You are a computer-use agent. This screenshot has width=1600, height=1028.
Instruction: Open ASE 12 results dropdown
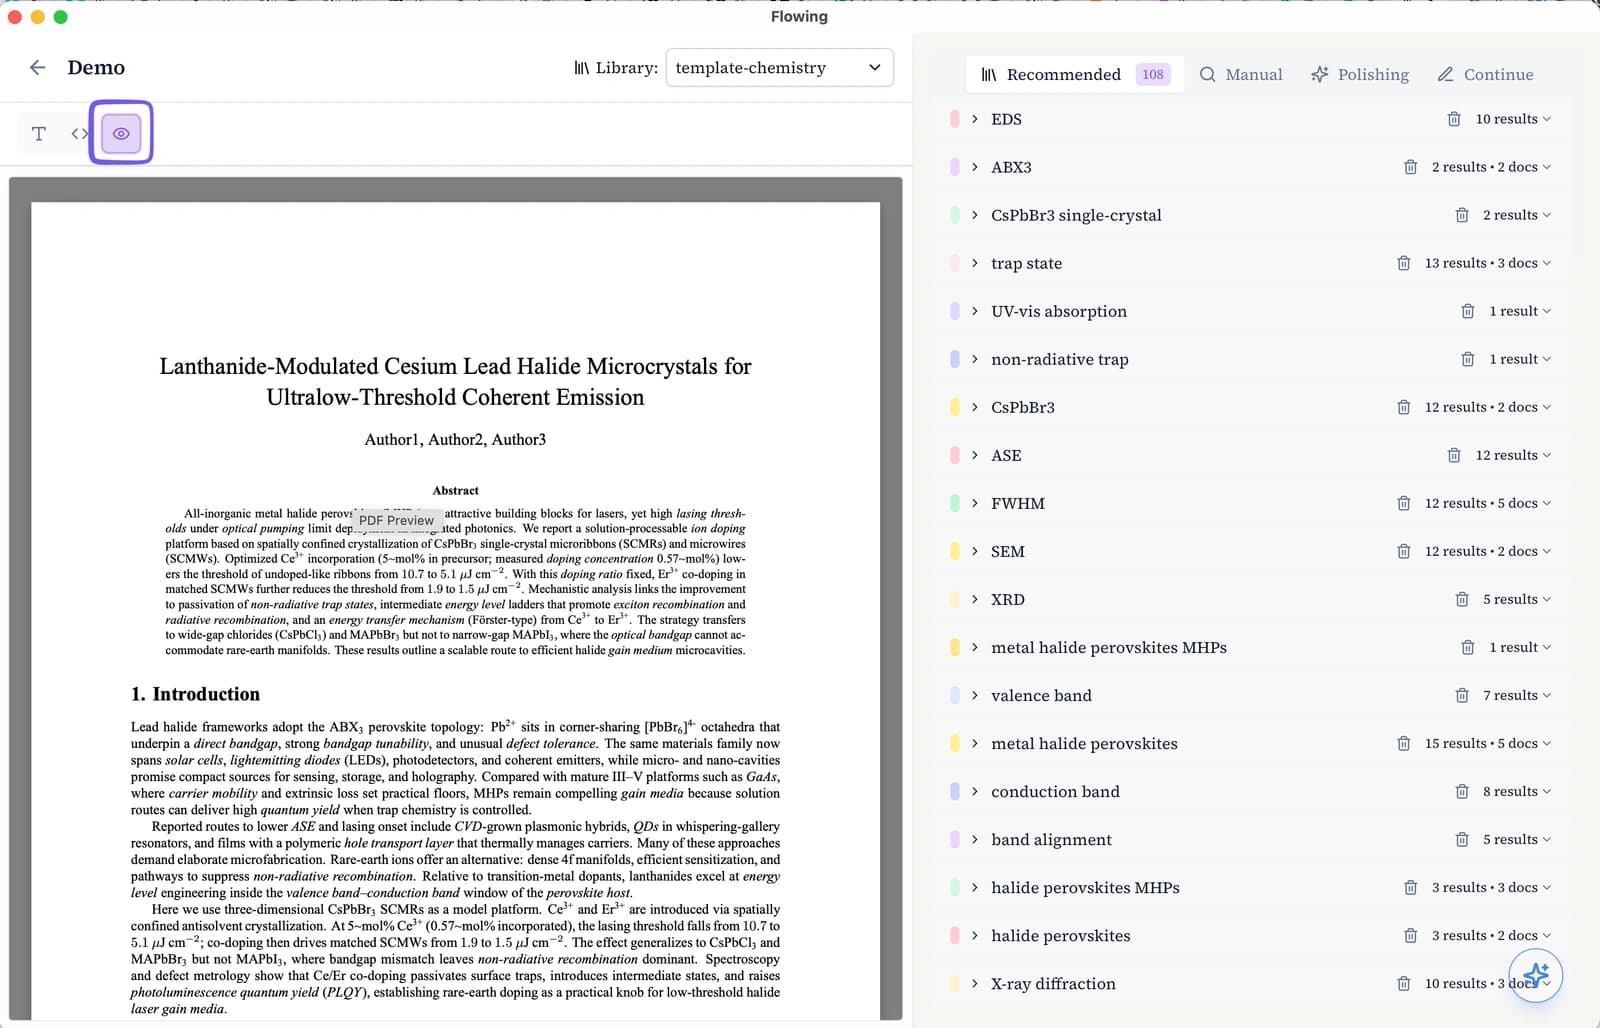[x=1513, y=455]
